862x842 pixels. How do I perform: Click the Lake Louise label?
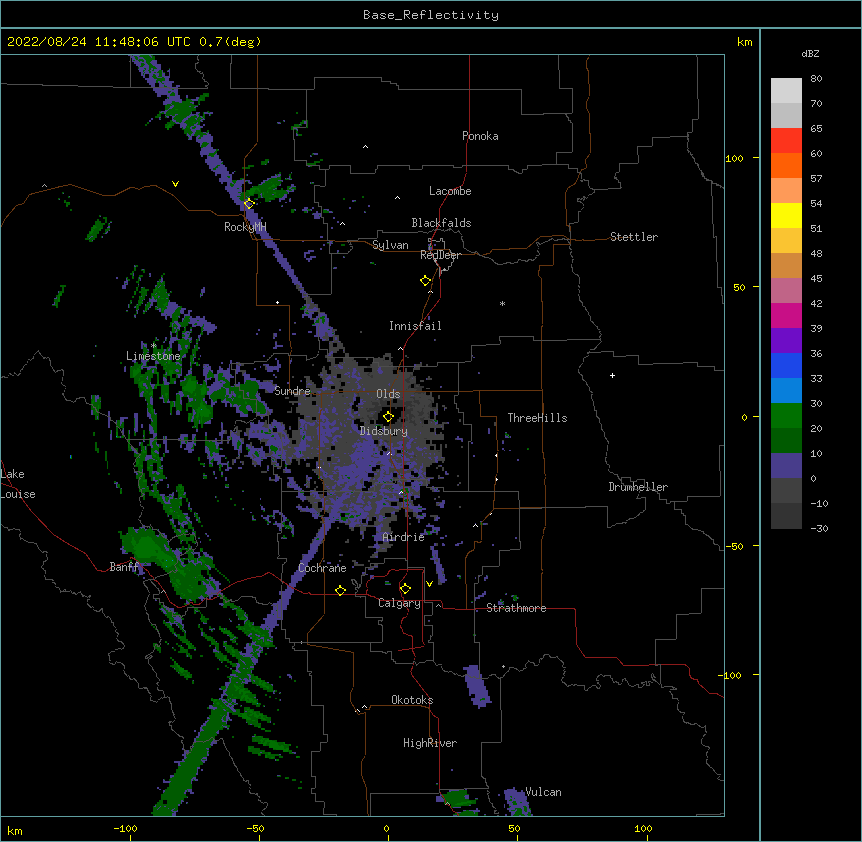[x=18, y=484]
